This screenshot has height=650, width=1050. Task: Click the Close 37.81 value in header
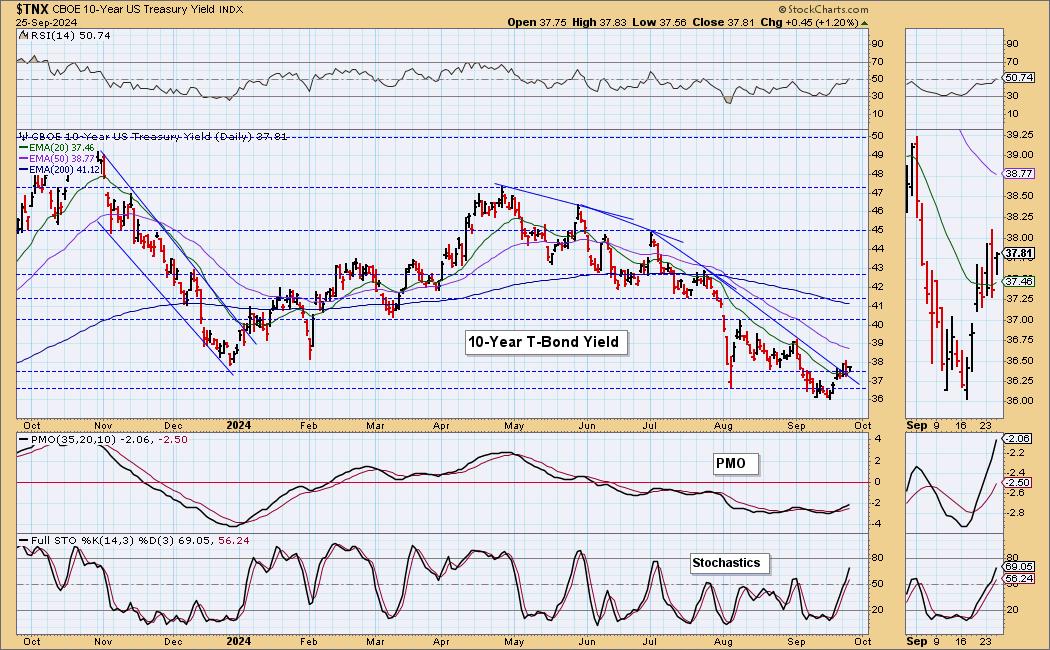pyautogui.click(x=723, y=22)
